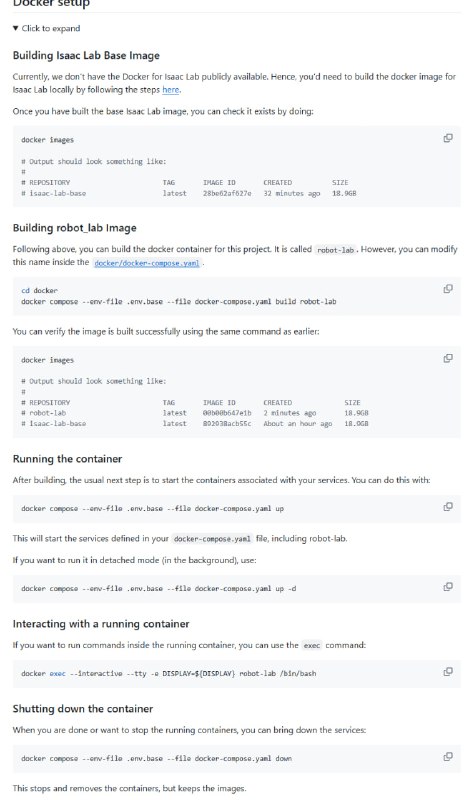Click the Building Isaac Lab Base Image heading
This screenshot has width=474, height=800.
86,56
